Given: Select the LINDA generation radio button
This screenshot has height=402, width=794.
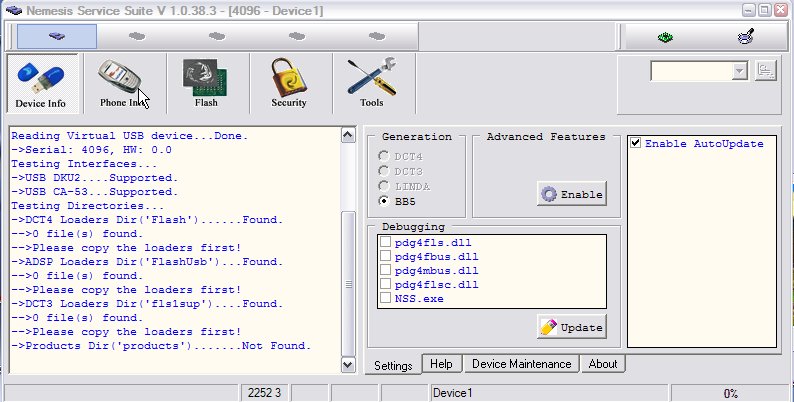Looking at the screenshot, I should coord(384,186).
